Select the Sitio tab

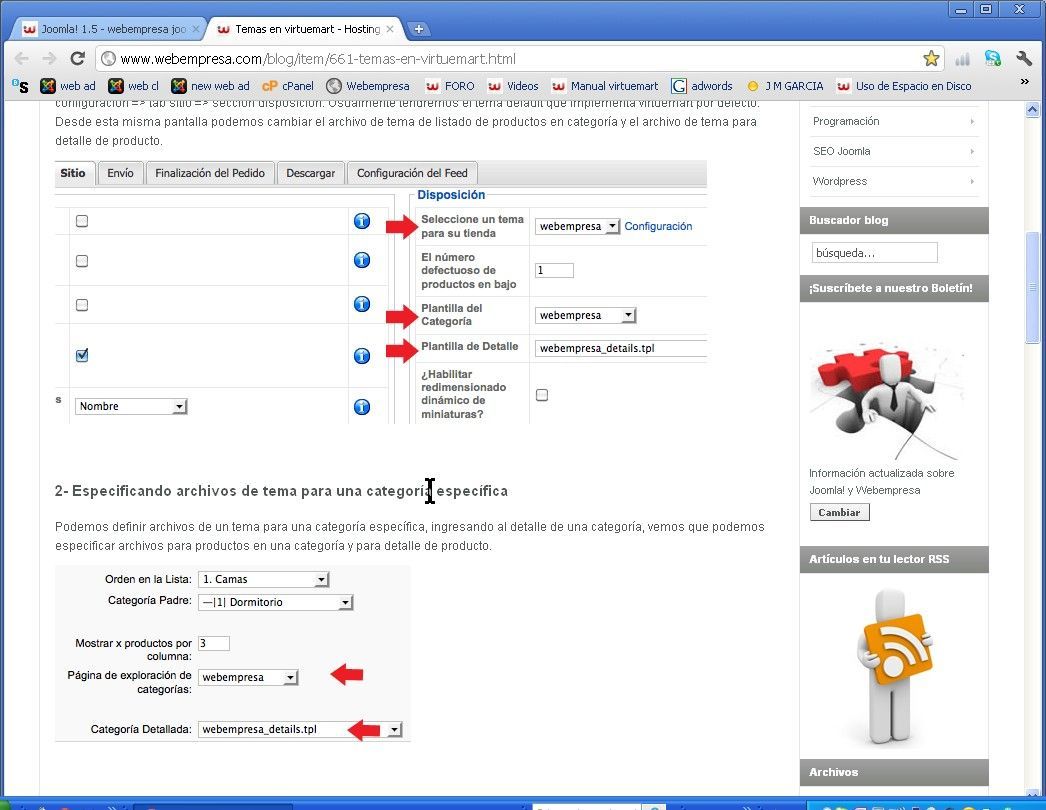click(x=73, y=173)
